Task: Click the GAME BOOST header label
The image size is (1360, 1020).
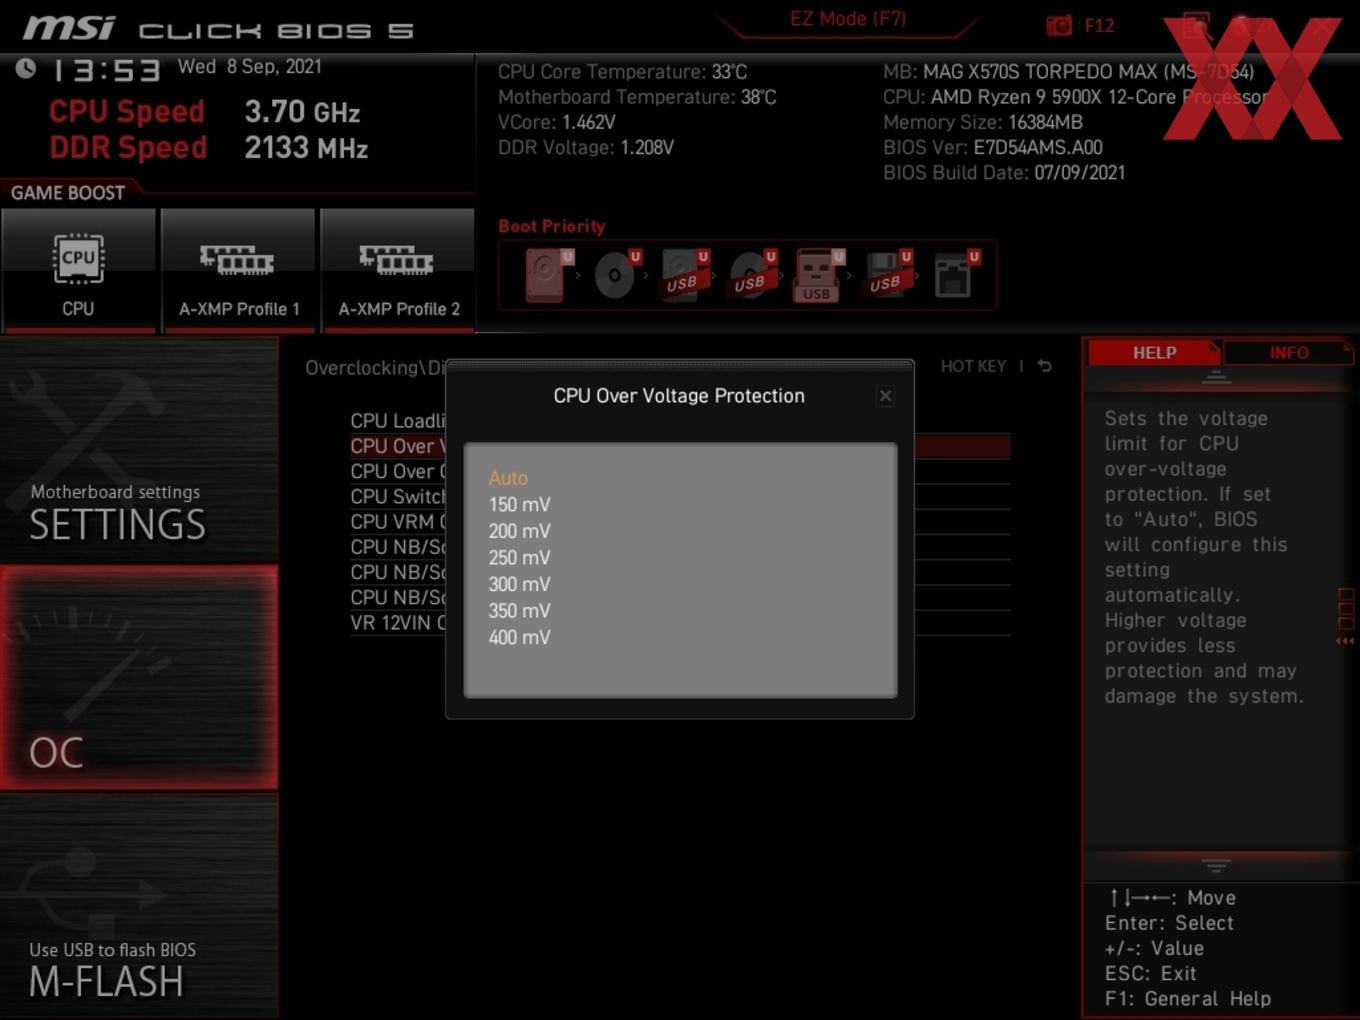Action: tap(68, 193)
